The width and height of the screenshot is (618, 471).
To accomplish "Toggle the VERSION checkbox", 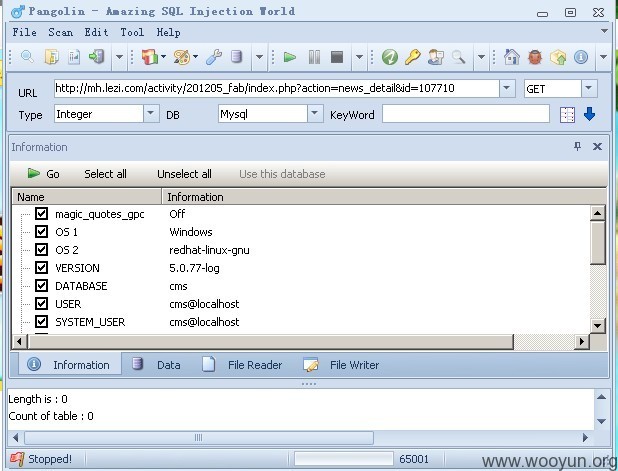I will [41, 268].
